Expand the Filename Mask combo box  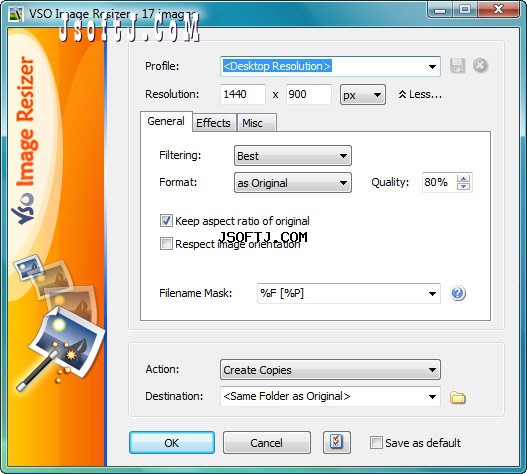[x=432, y=293]
